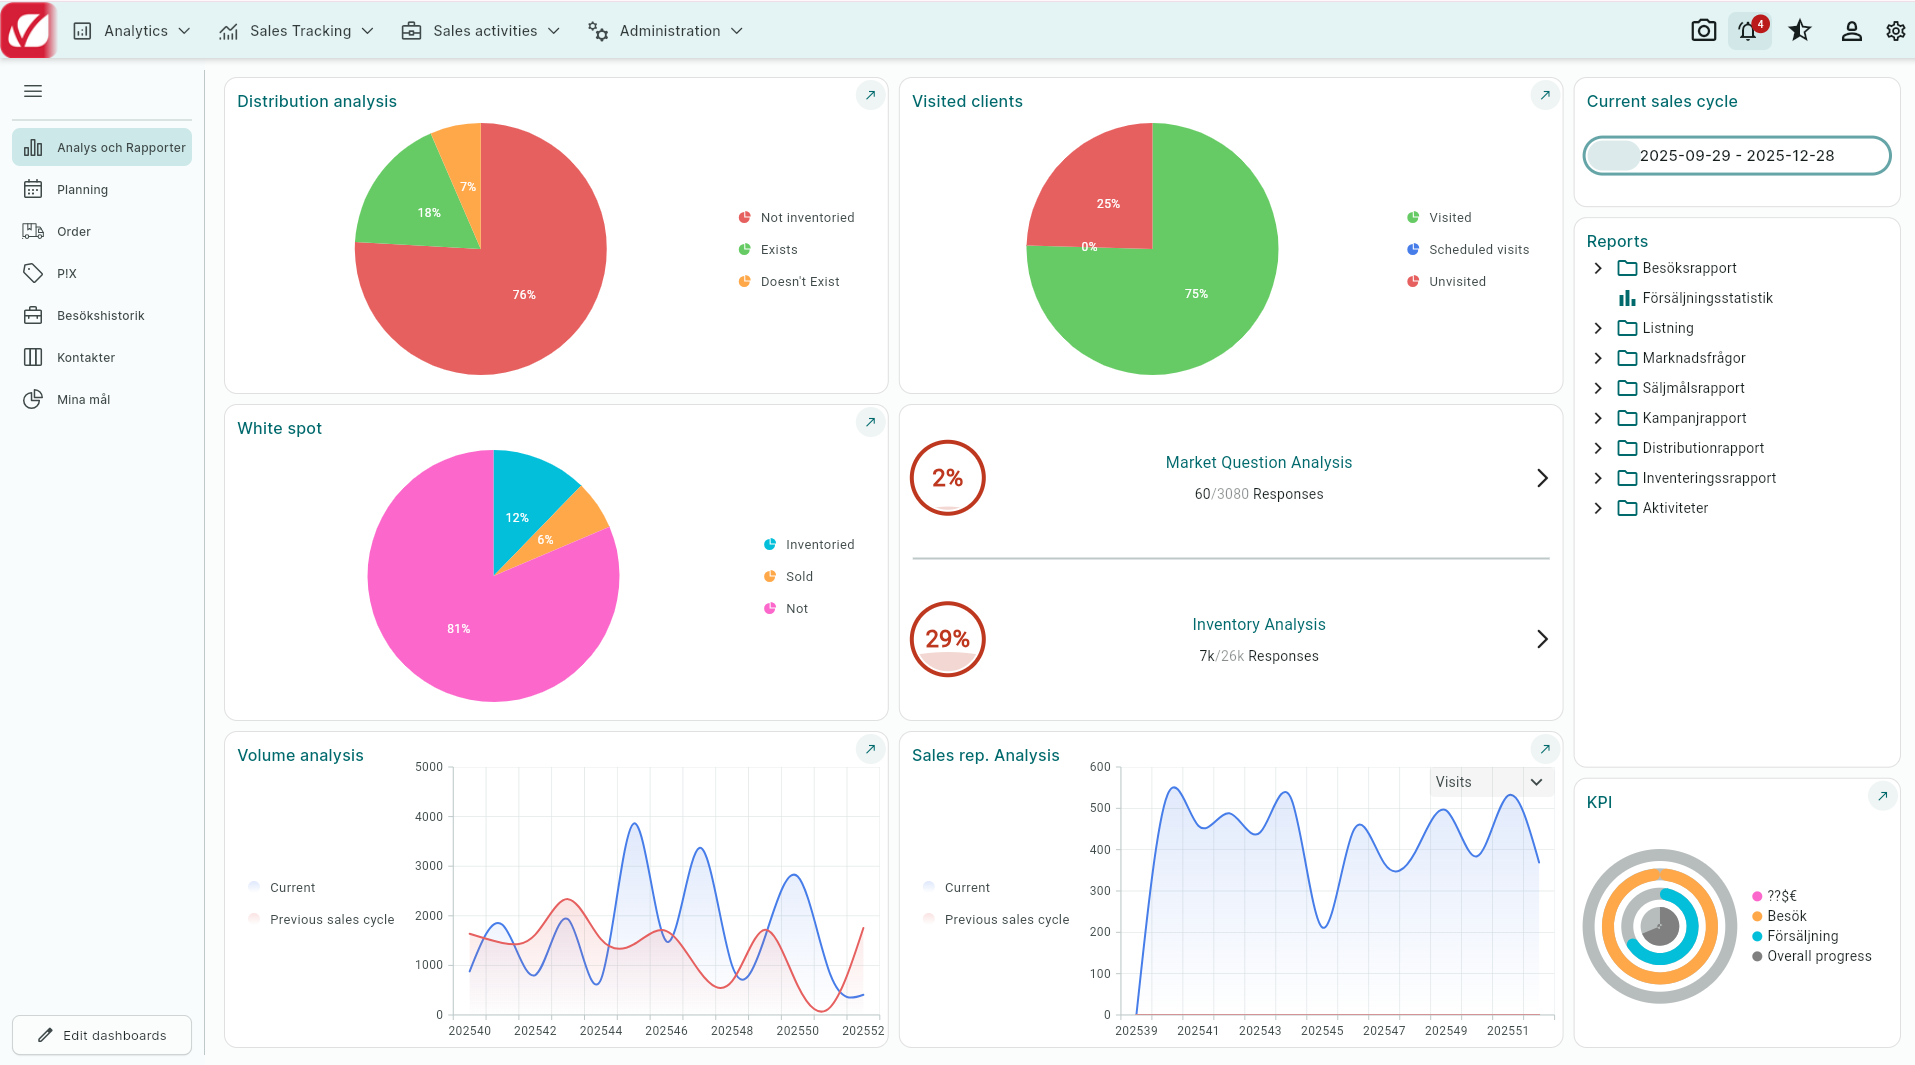Open the Analytics menu
This screenshot has width=1915, height=1065.
[131, 31]
